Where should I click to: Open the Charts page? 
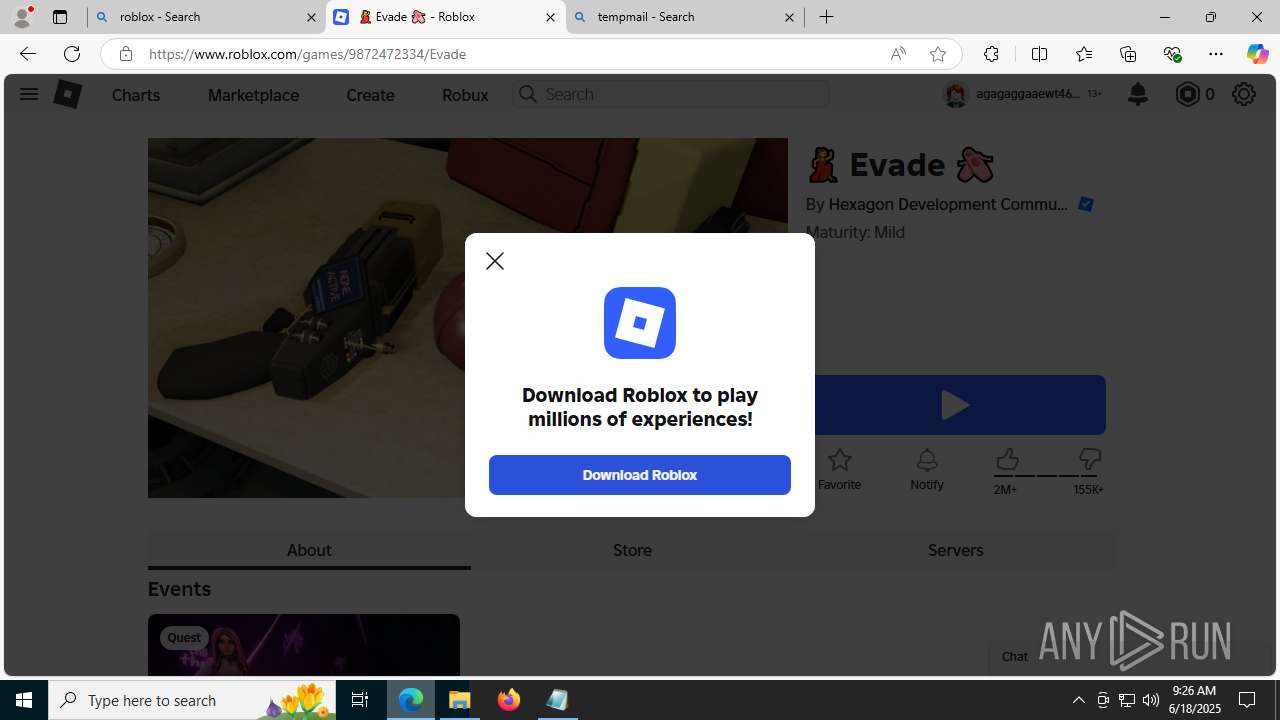tap(136, 95)
